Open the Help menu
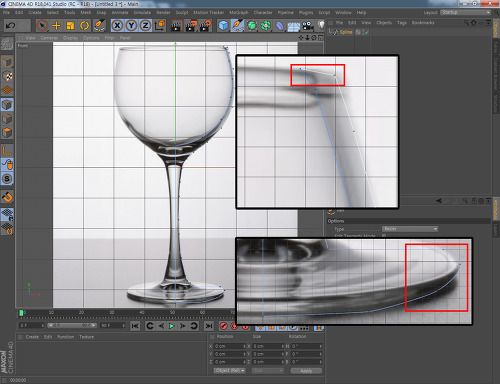Screen dimensions: 500x384 click(361, 12)
